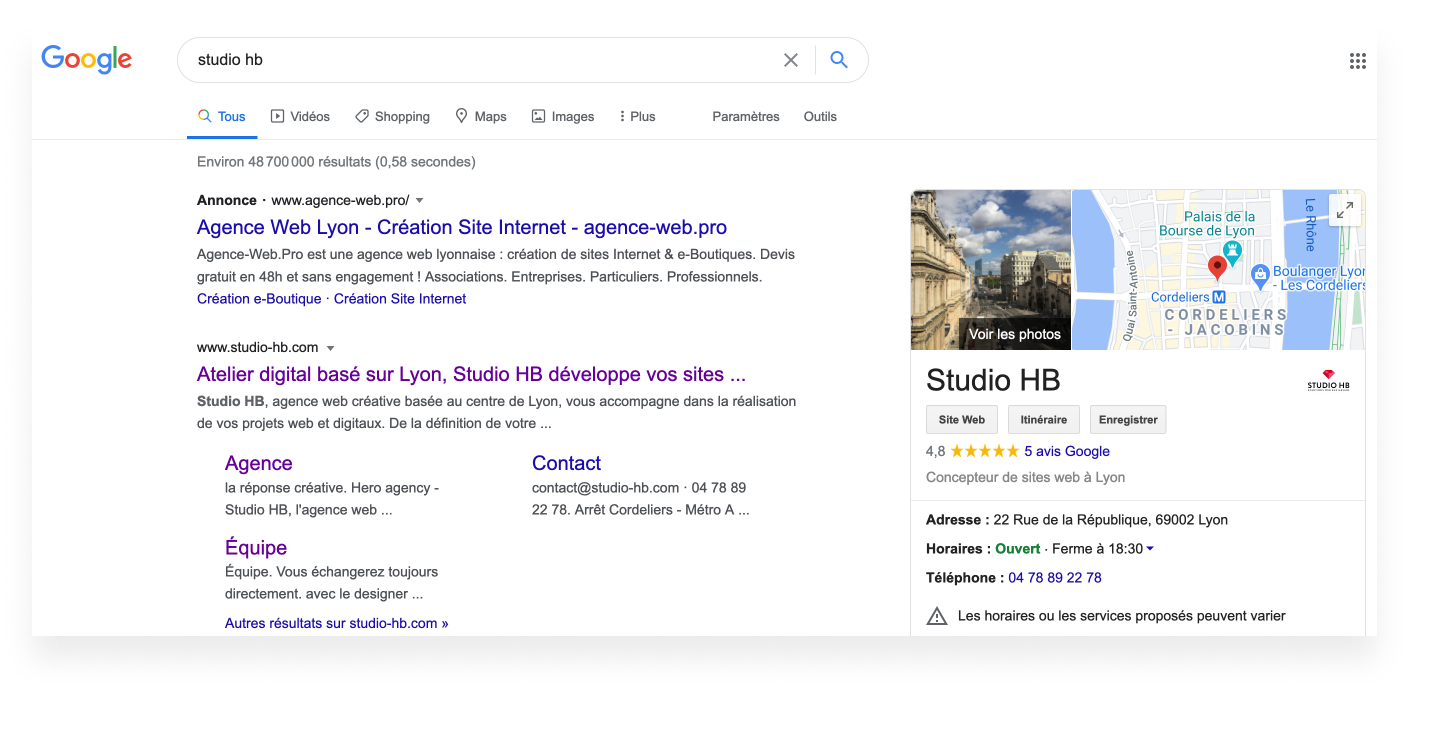Viewport: 1430px width, 735px height.
Task: Open the Maps tab
Action: tap(480, 117)
